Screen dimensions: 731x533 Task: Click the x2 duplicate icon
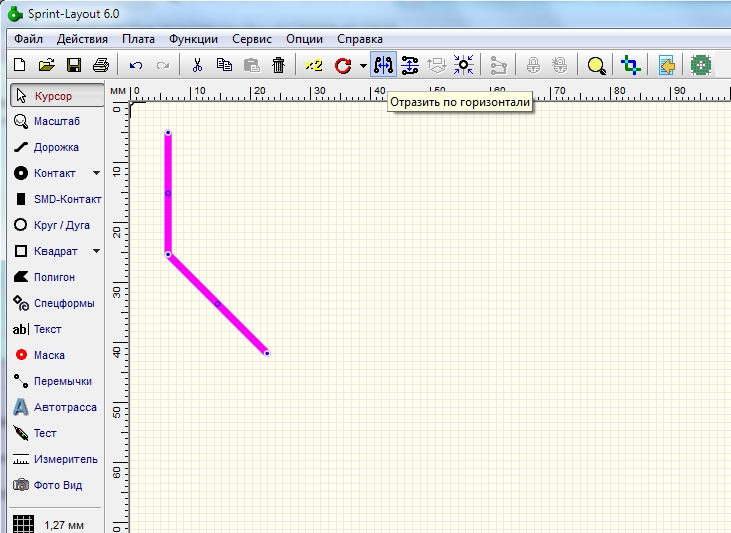click(x=314, y=66)
